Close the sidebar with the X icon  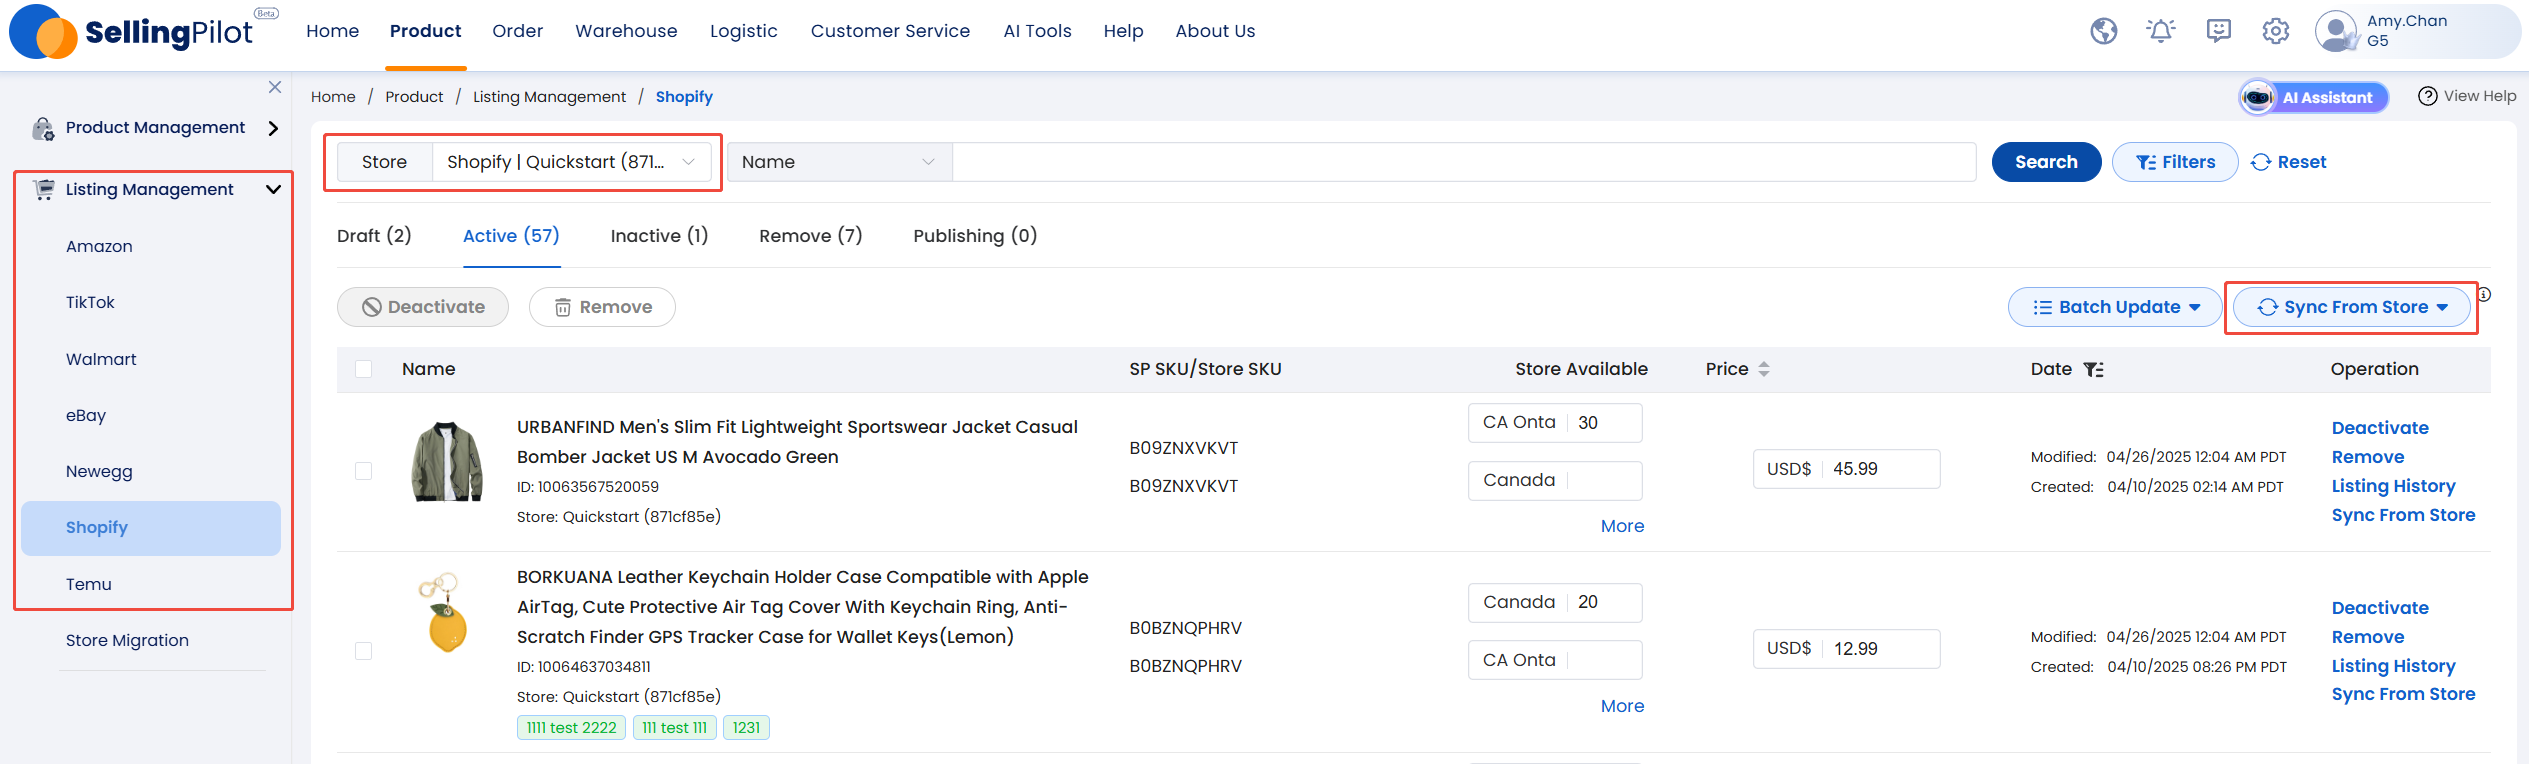pyautogui.click(x=275, y=87)
